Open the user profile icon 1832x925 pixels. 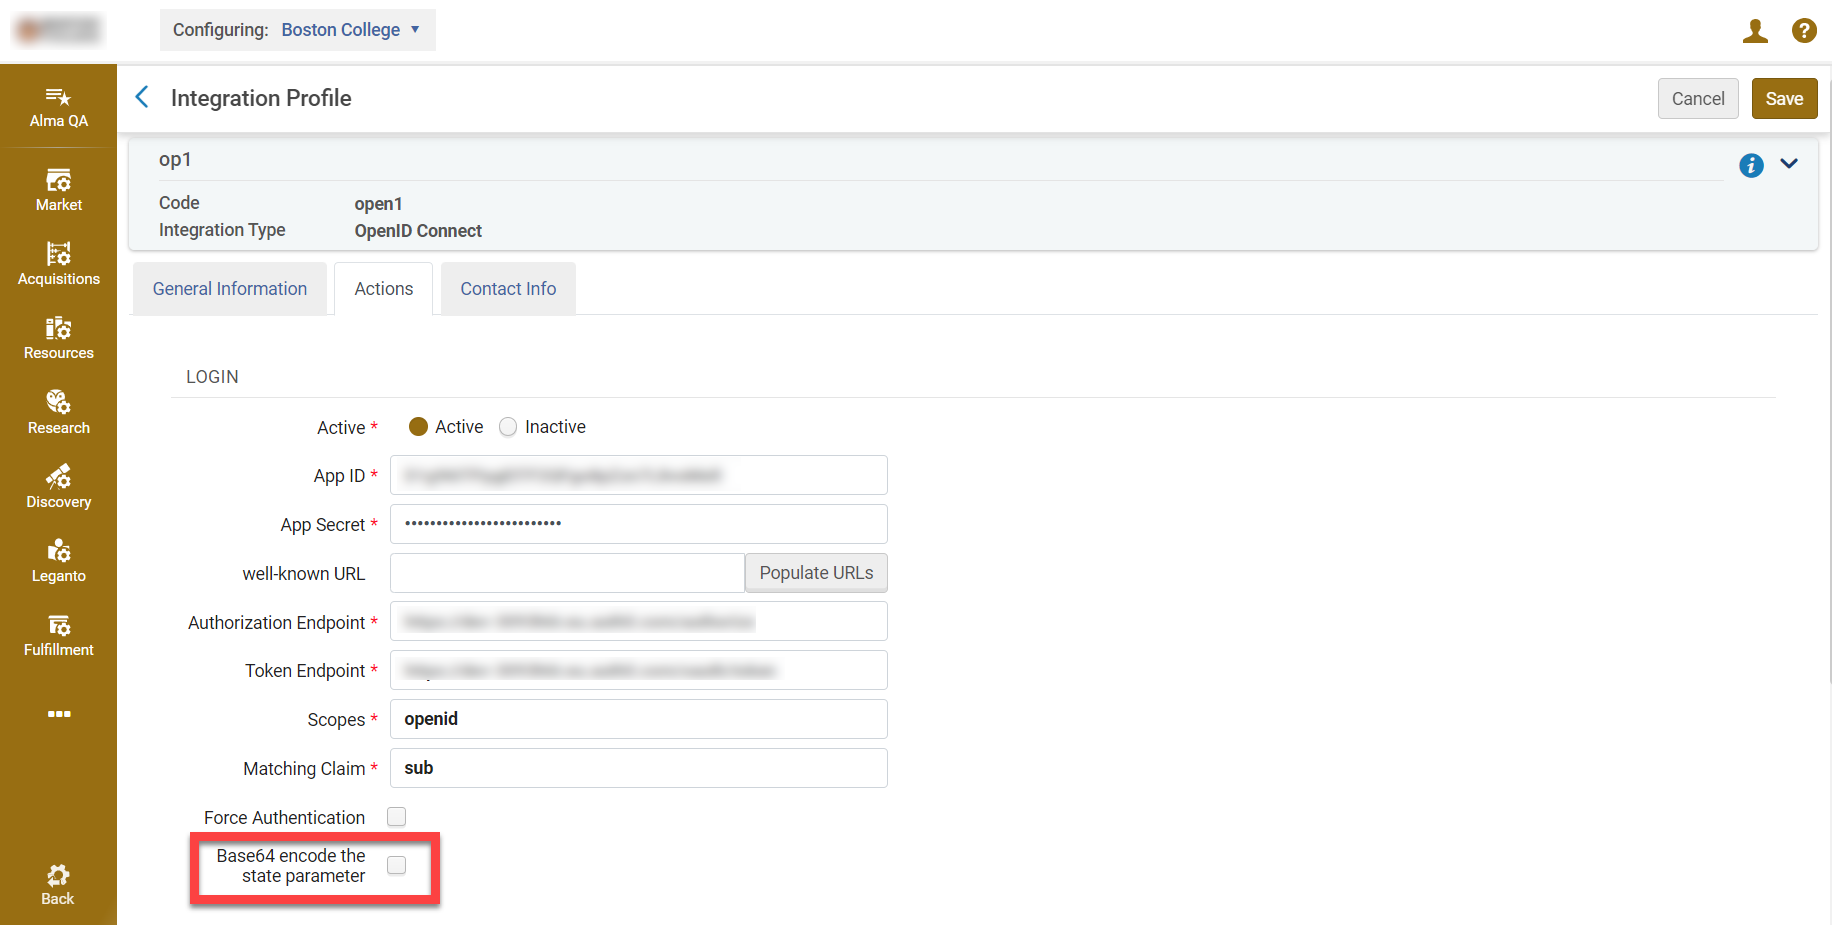pos(1755,31)
